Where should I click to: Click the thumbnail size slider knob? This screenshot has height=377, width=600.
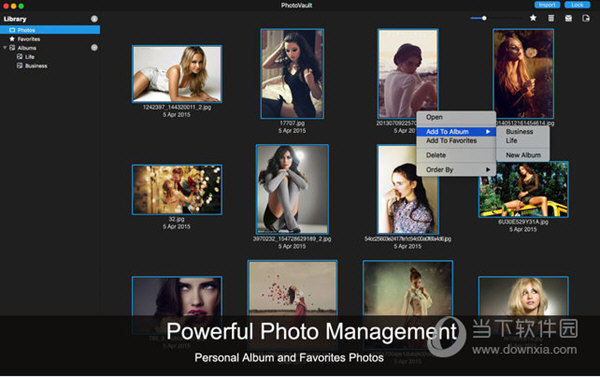point(484,18)
